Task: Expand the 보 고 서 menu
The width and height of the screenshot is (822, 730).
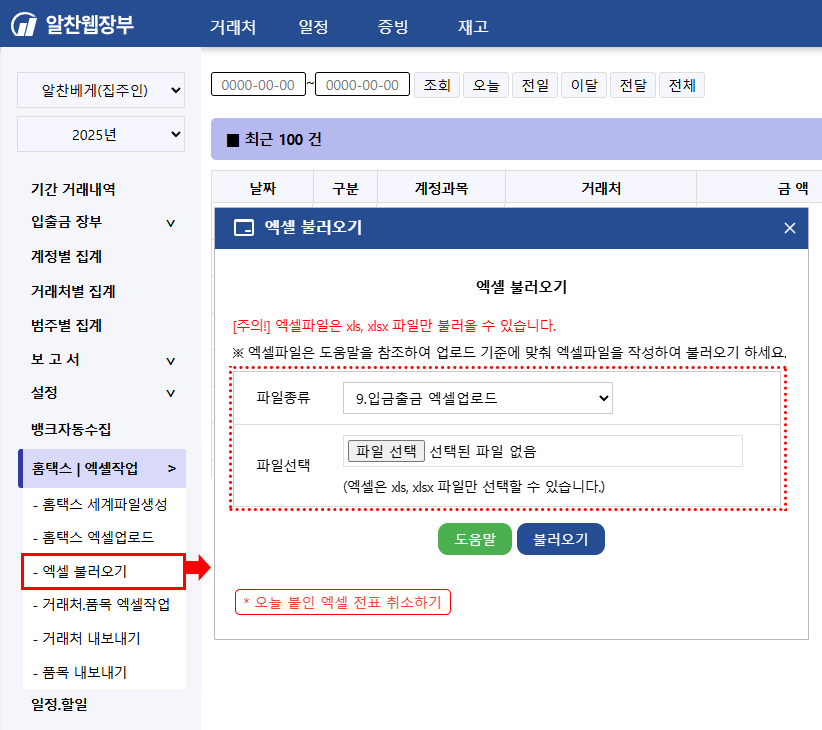Action: [170, 361]
